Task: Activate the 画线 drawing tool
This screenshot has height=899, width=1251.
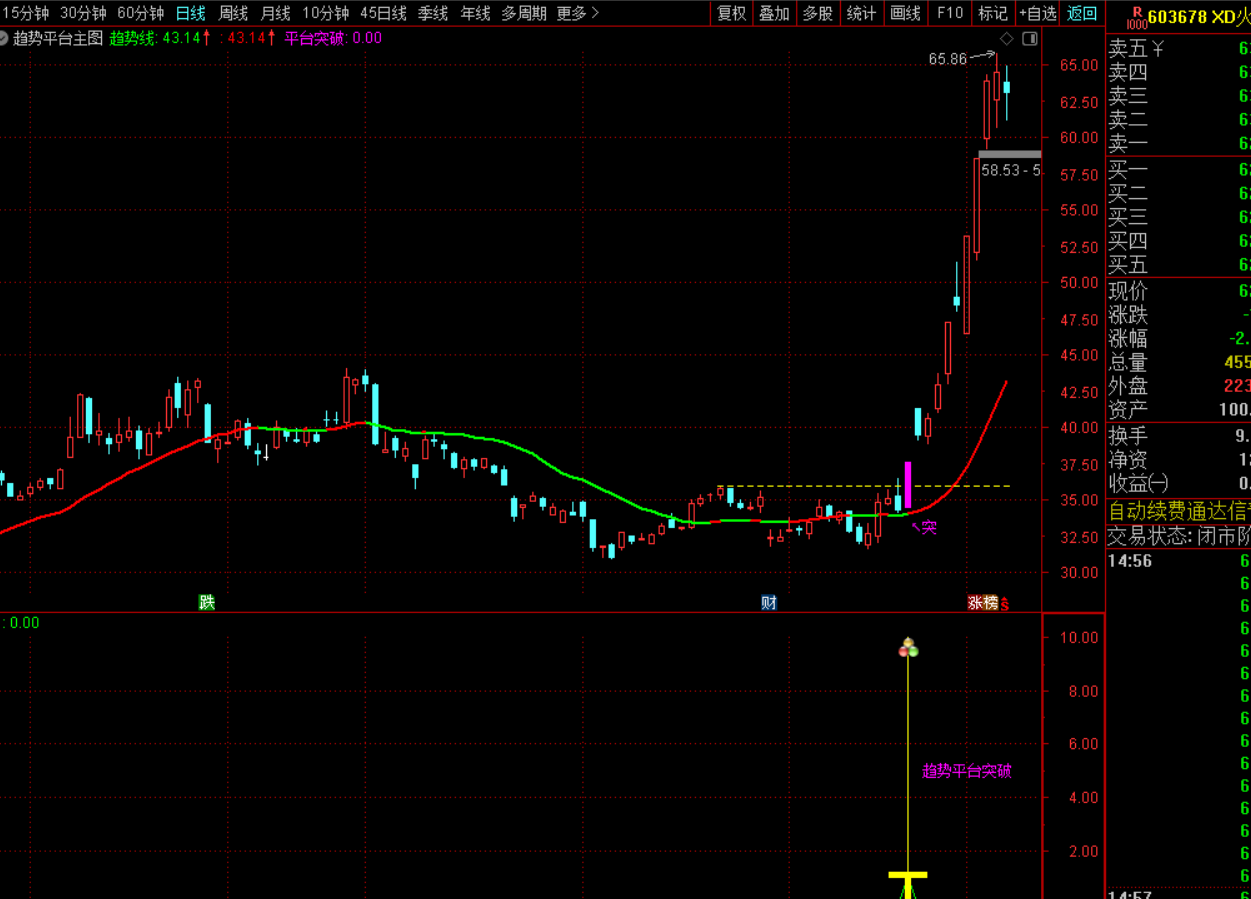Action: pyautogui.click(x=905, y=13)
